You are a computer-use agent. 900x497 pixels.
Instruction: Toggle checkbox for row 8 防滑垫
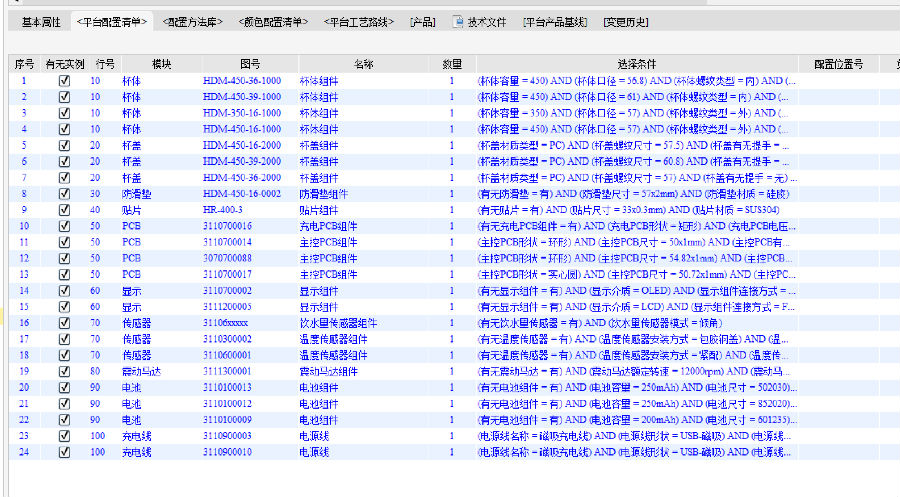tap(64, 194)
